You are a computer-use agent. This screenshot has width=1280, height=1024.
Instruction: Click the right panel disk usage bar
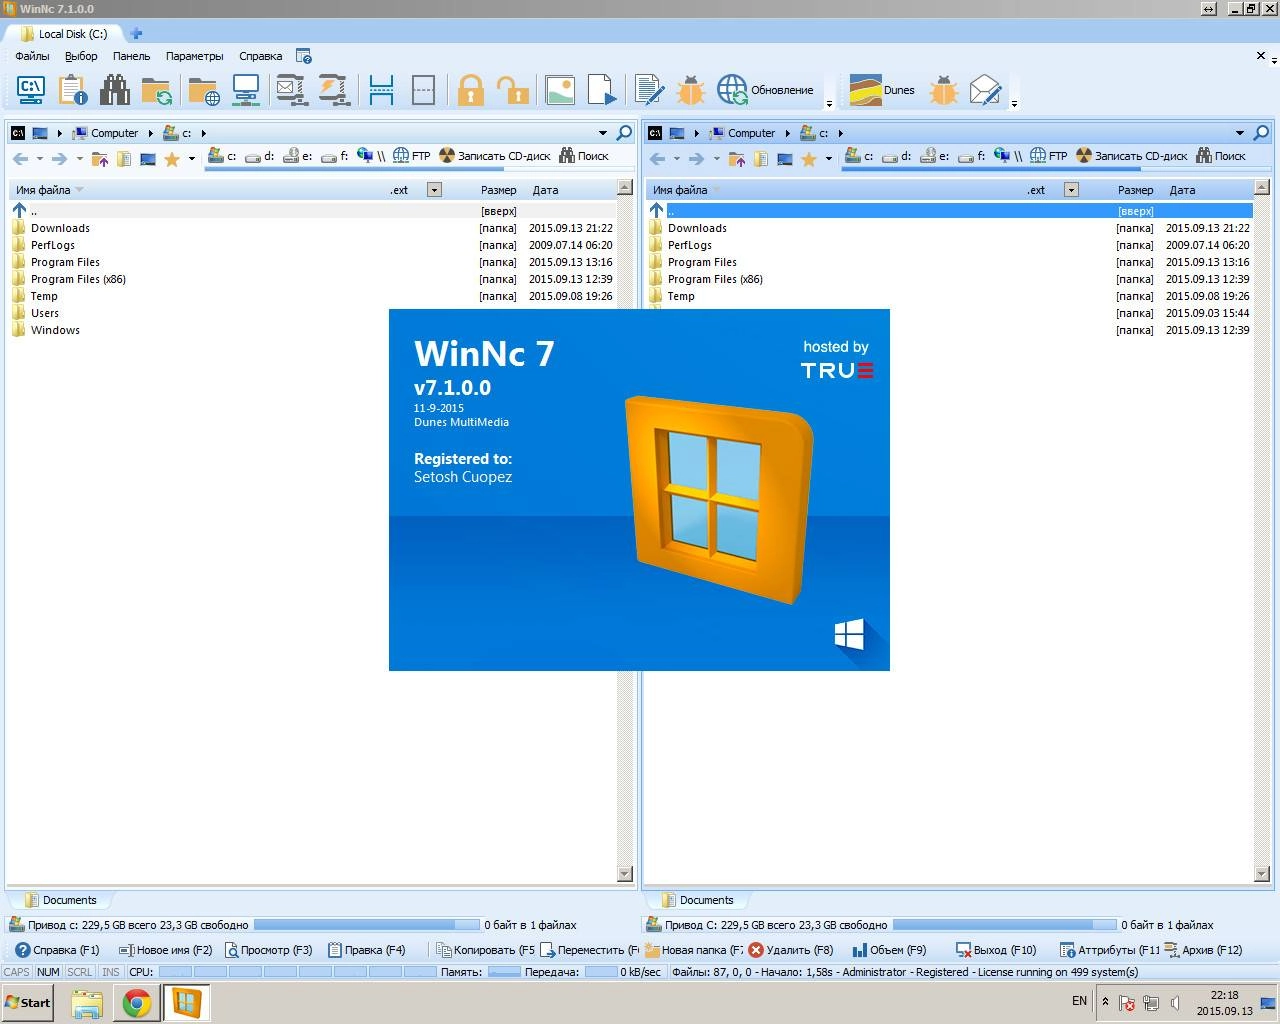click(x=1004, y=925)
